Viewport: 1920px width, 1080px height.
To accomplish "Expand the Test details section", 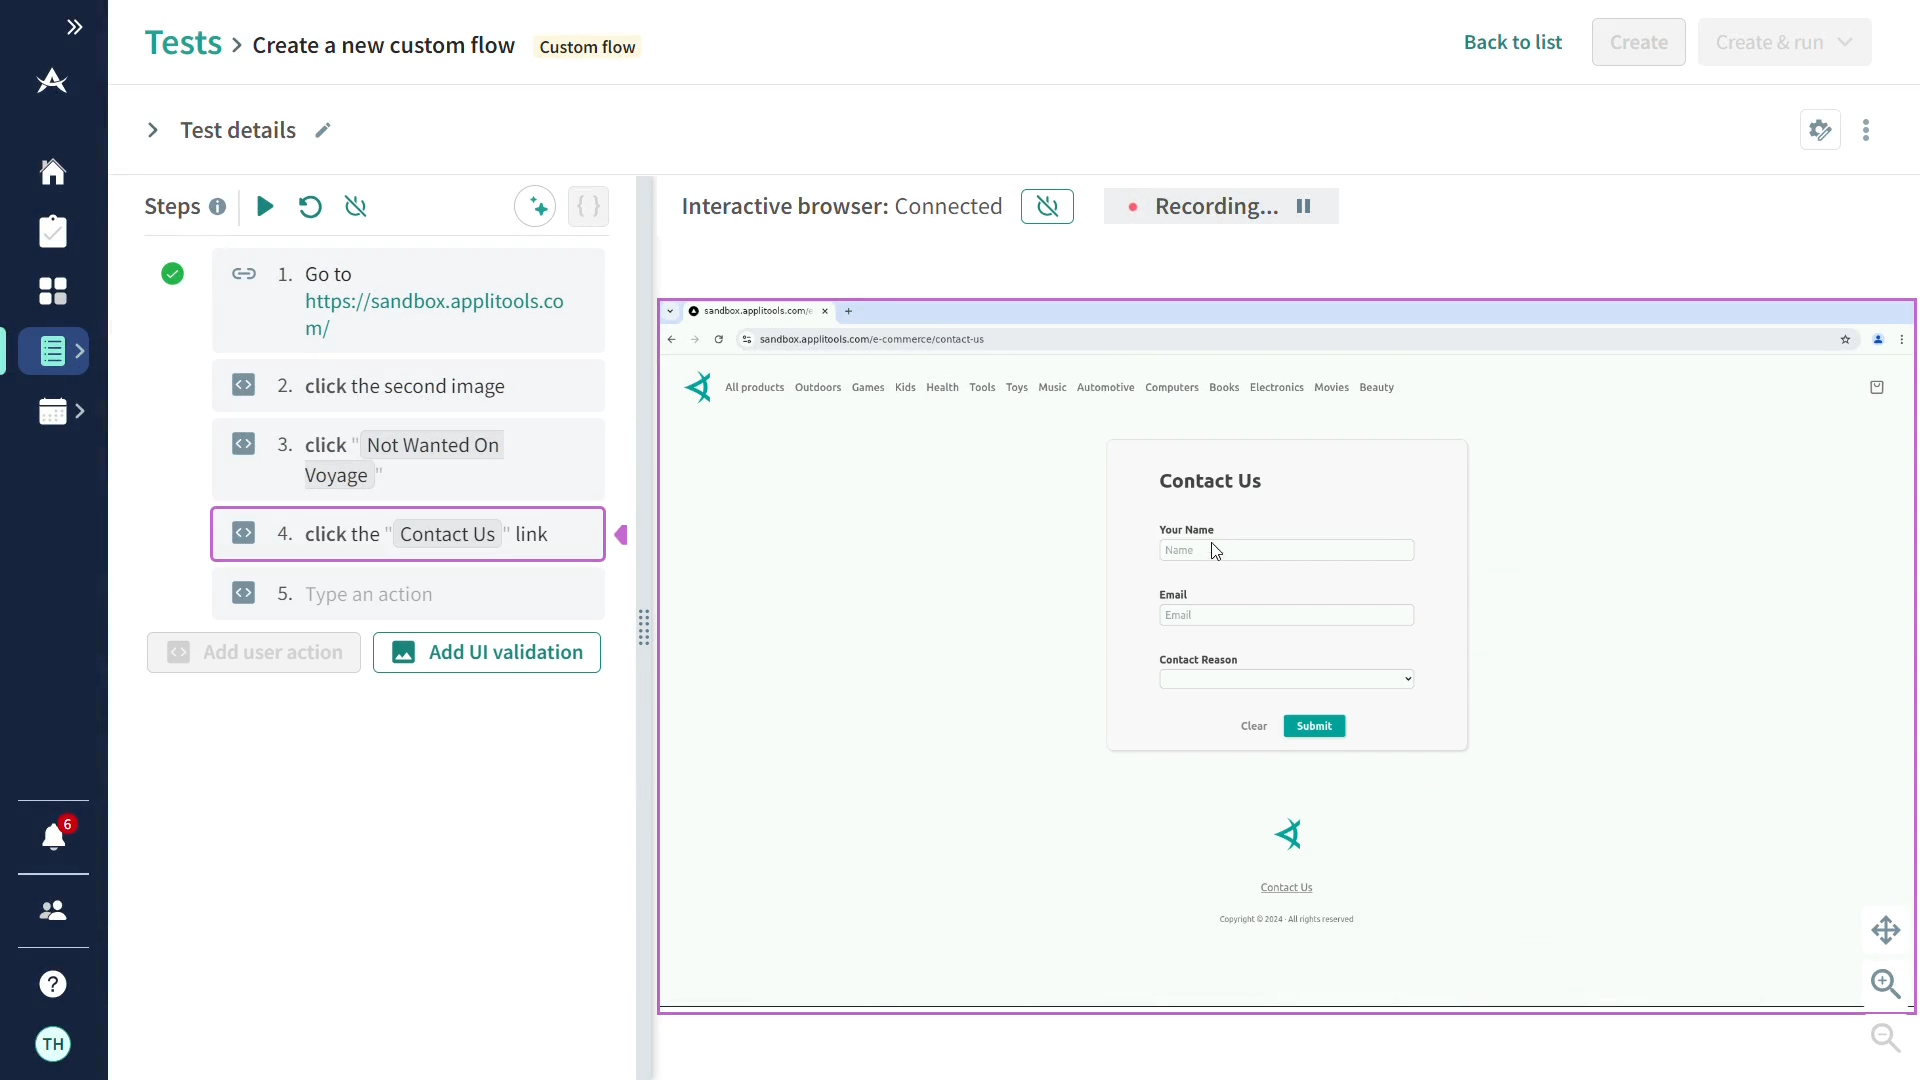I will [153, 130].
